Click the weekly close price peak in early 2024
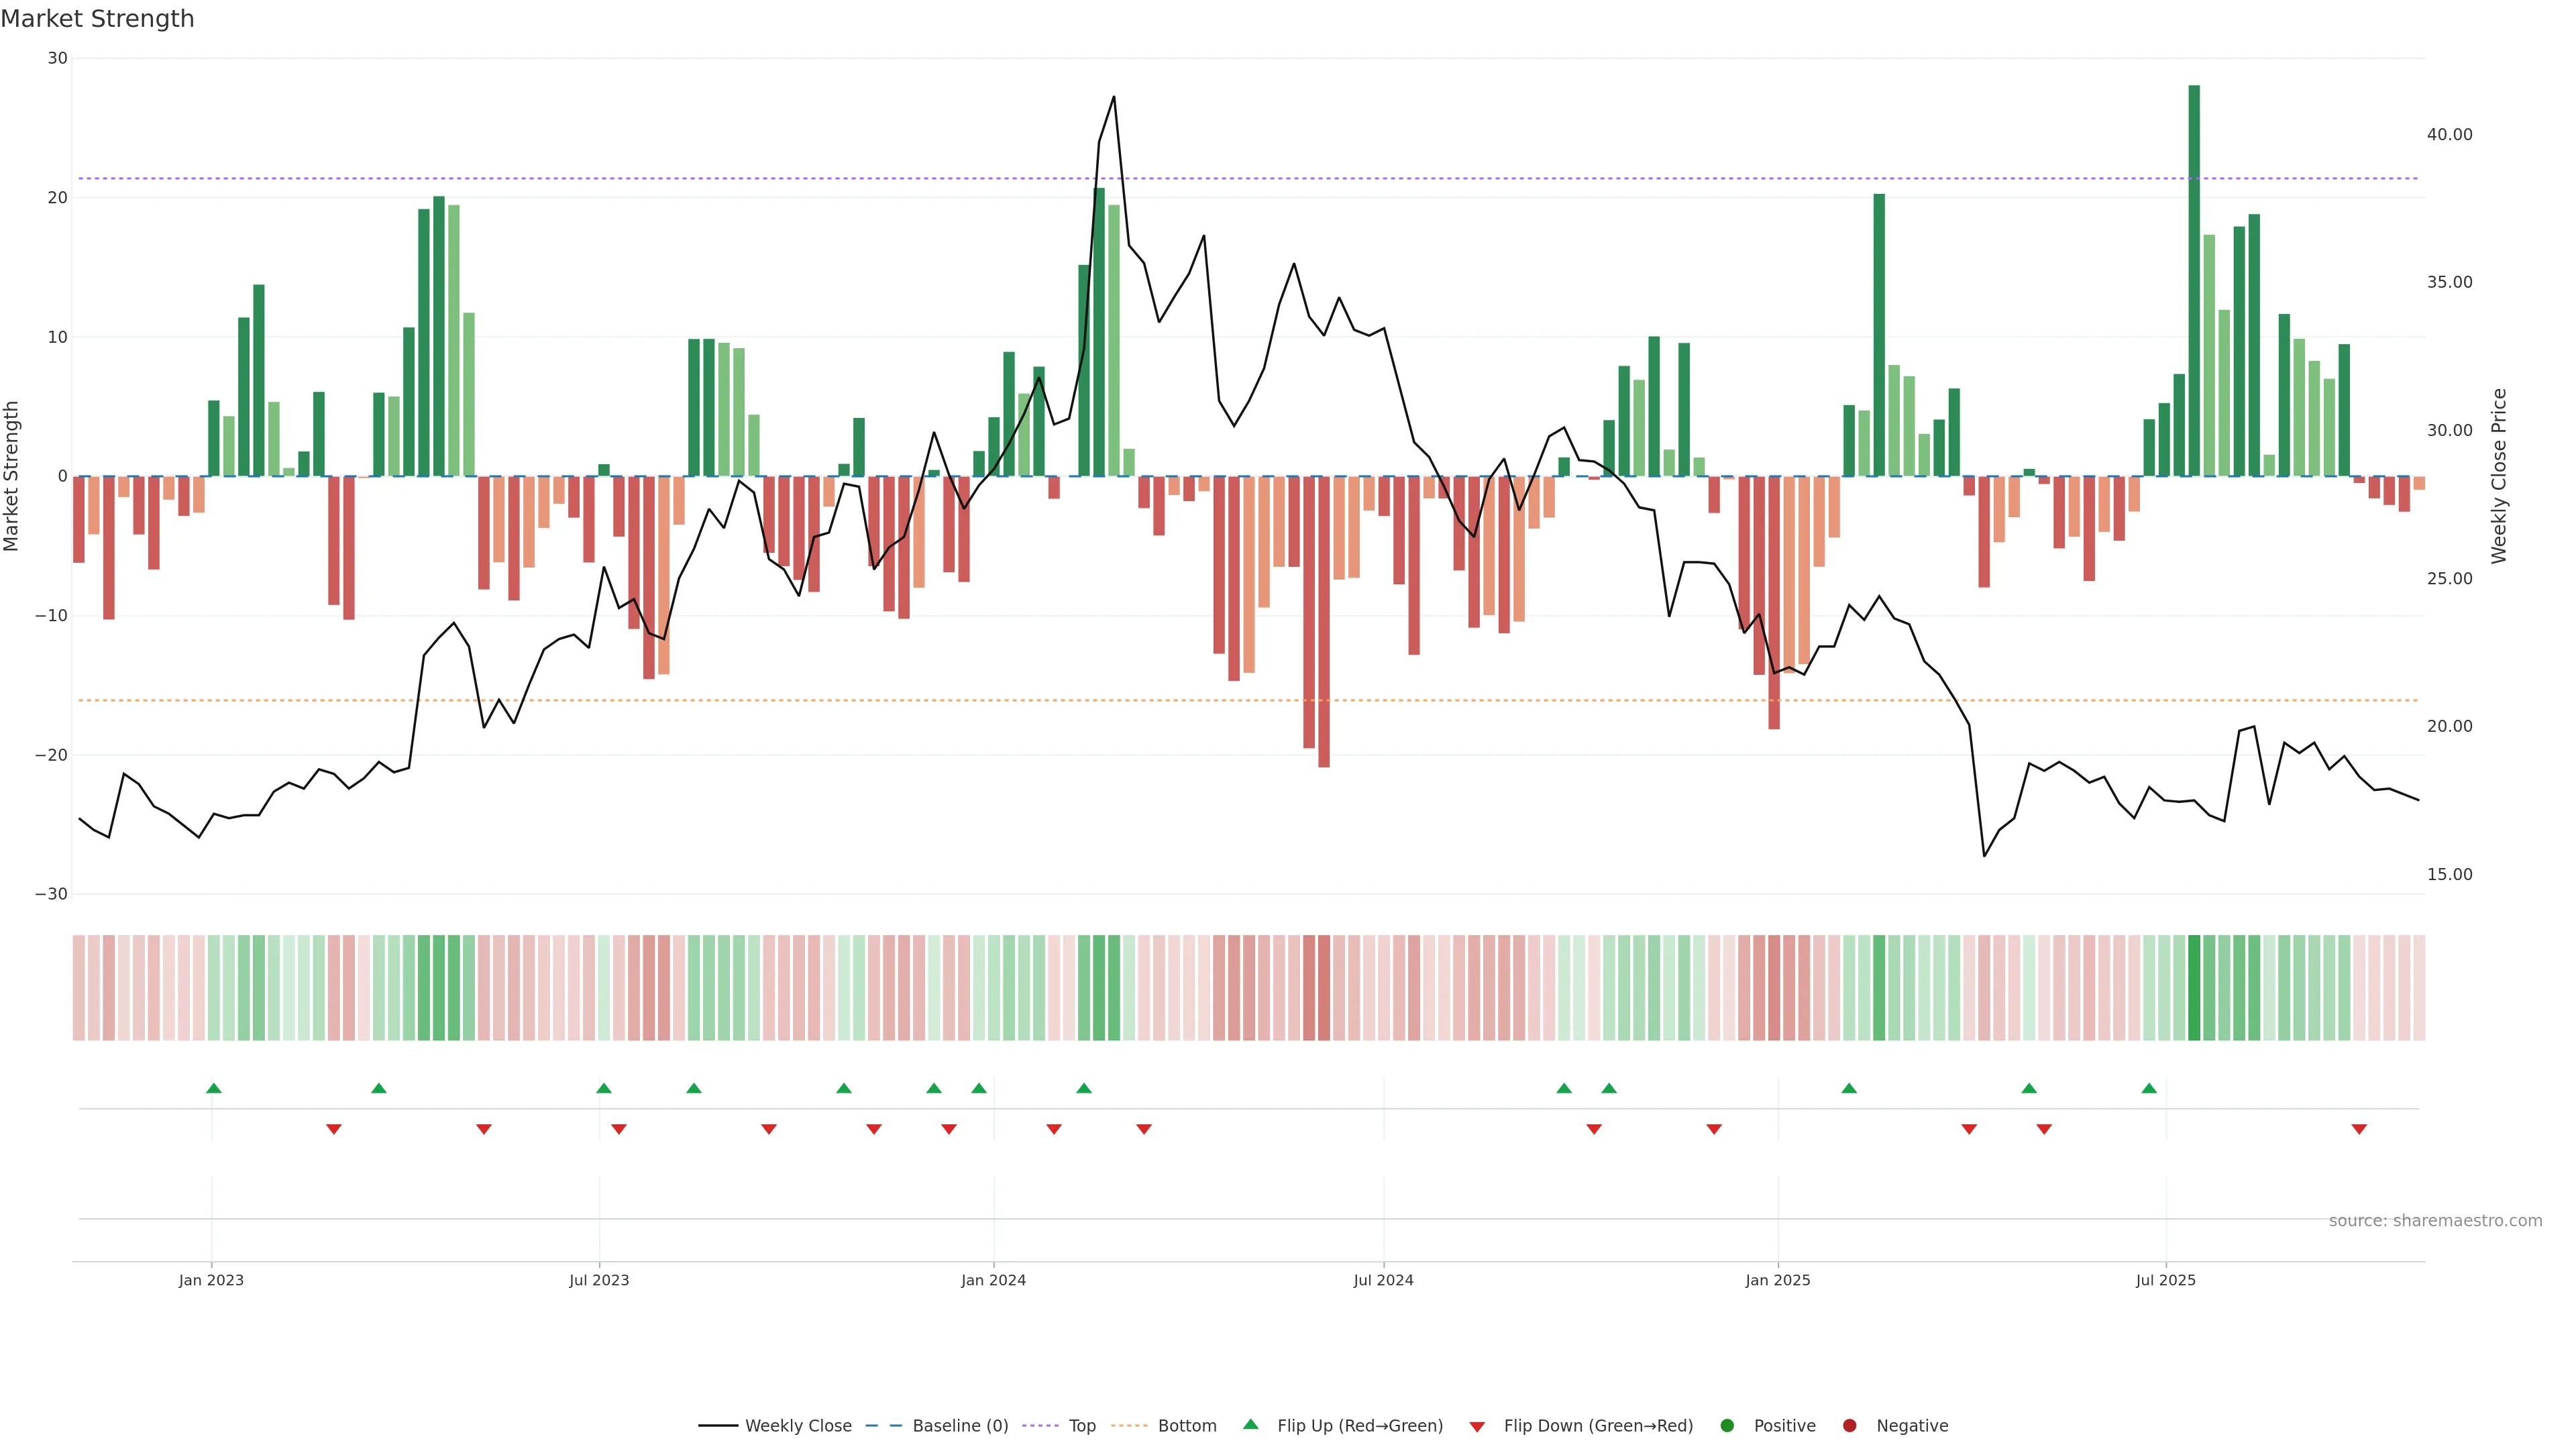Image resolution: width=2576 pixels, height=1449 pixels. (x=1114, y=97)
